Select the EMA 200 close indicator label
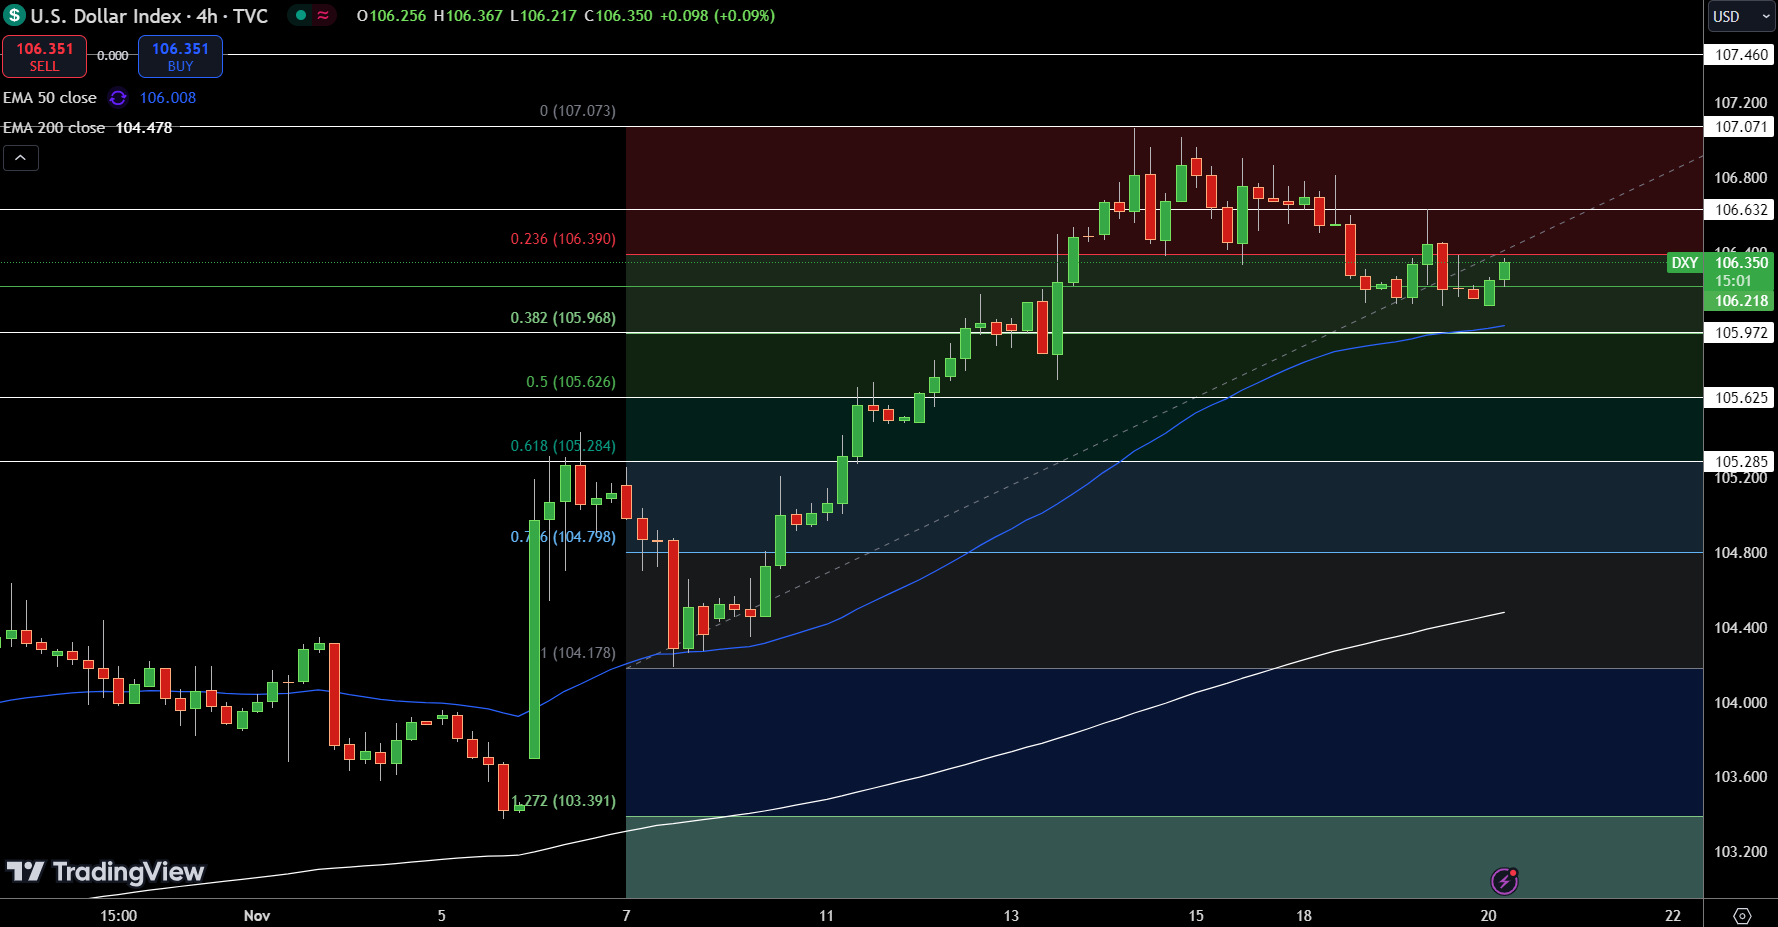The height and width of the screenshot is (927, 1778). (54, 128)
